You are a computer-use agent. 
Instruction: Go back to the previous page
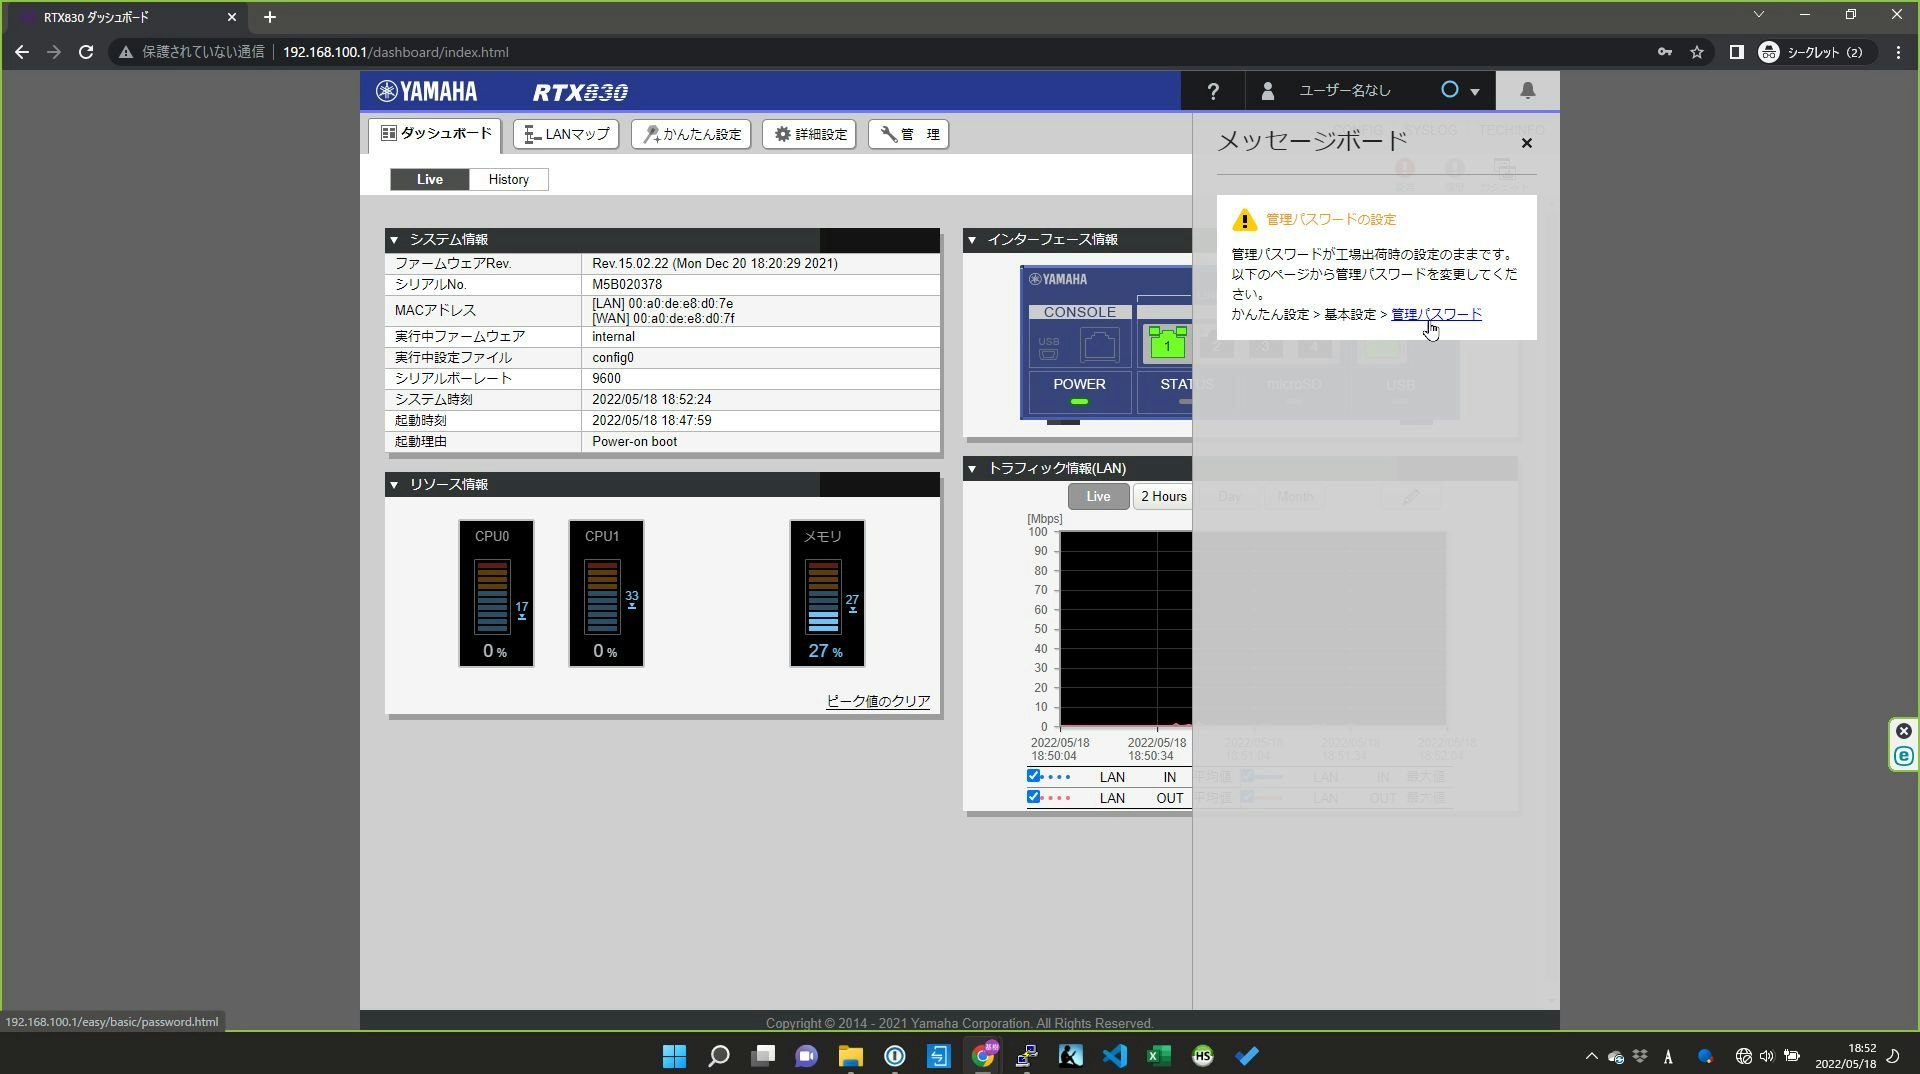pyautogui.click(x=22, y=52)
